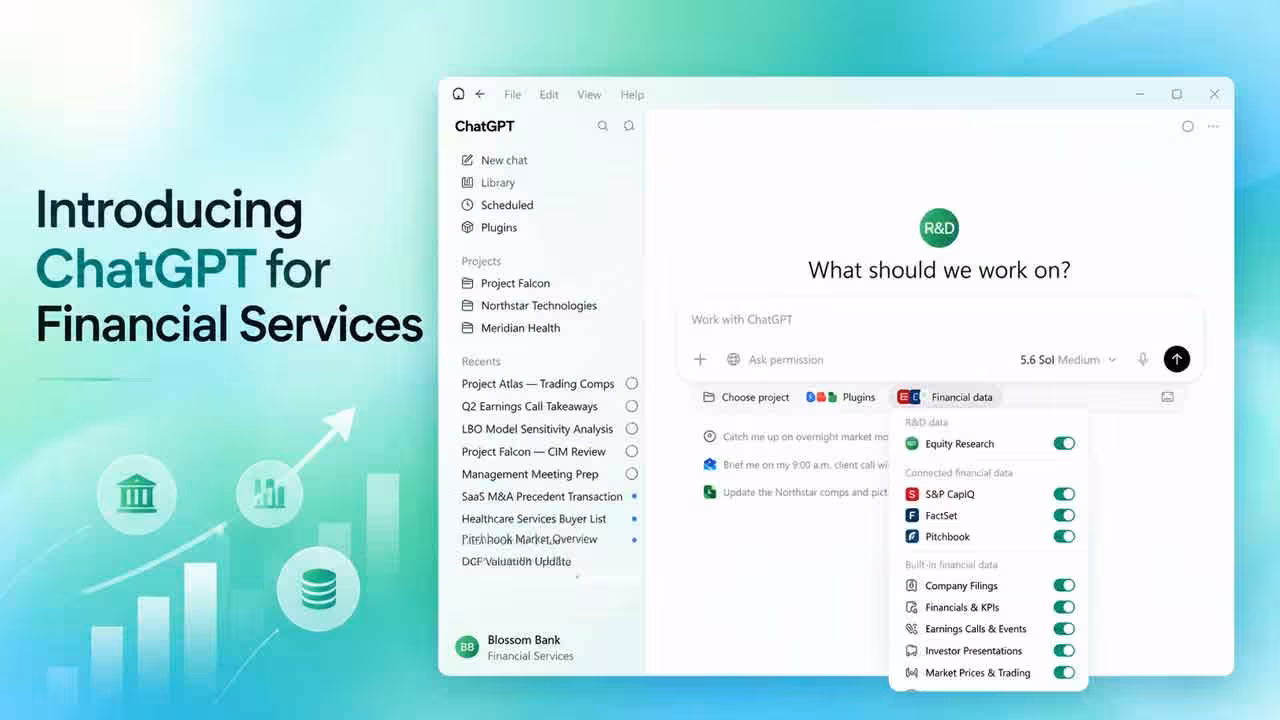The width and height of the screenshot is (1280, 720).
Task: Open the View menu
Action: [589, 95]
